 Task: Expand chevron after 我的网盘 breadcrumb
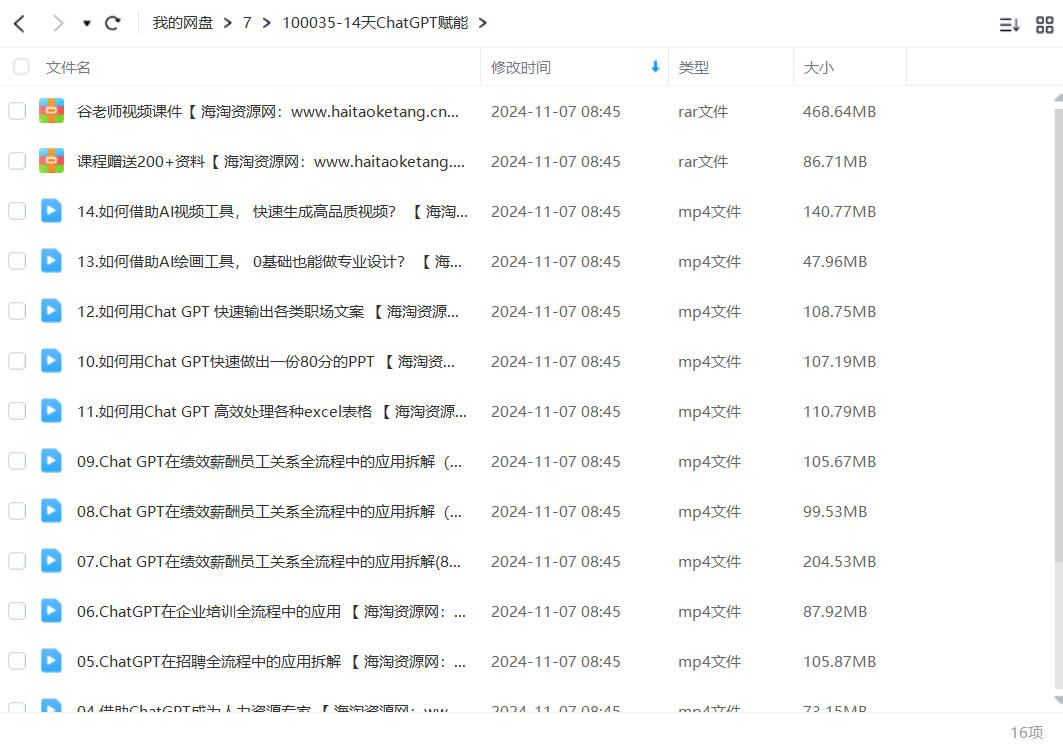click(228, 24)
